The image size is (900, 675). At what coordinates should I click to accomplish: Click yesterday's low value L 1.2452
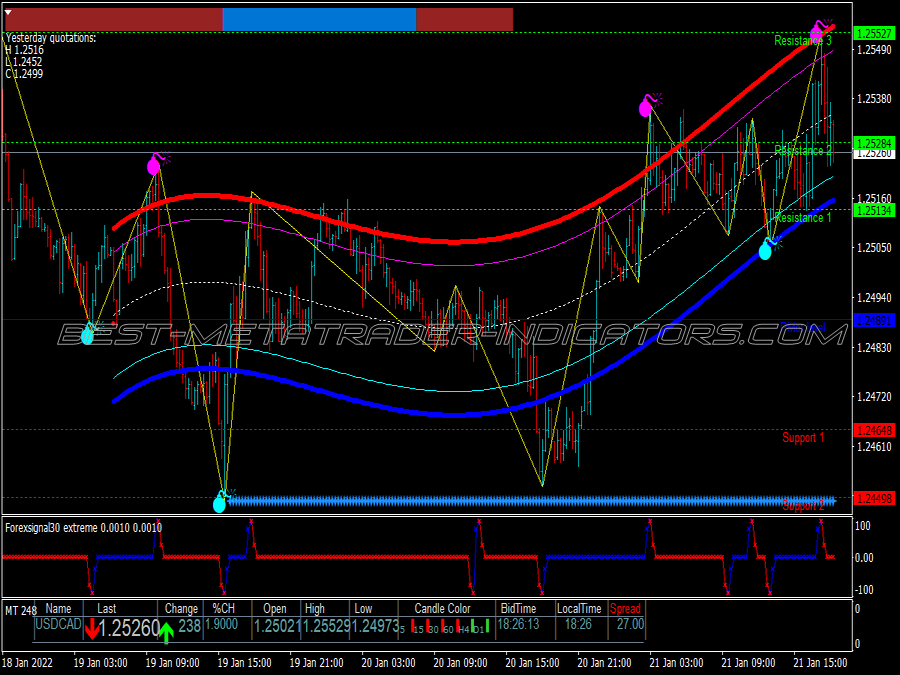coord(24,62)
